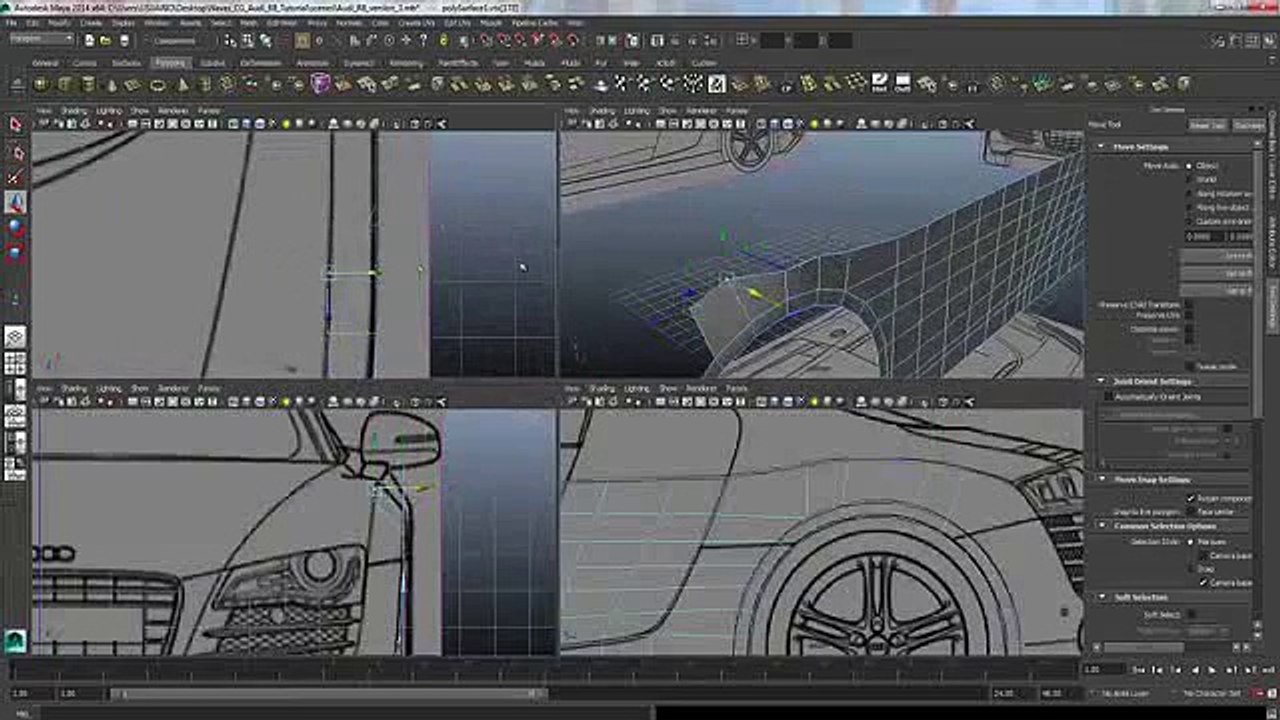Select Along live object axis radio
Image resolution: width=1280 pixels, height=720 pixels.
click(x=1189, y=207)
